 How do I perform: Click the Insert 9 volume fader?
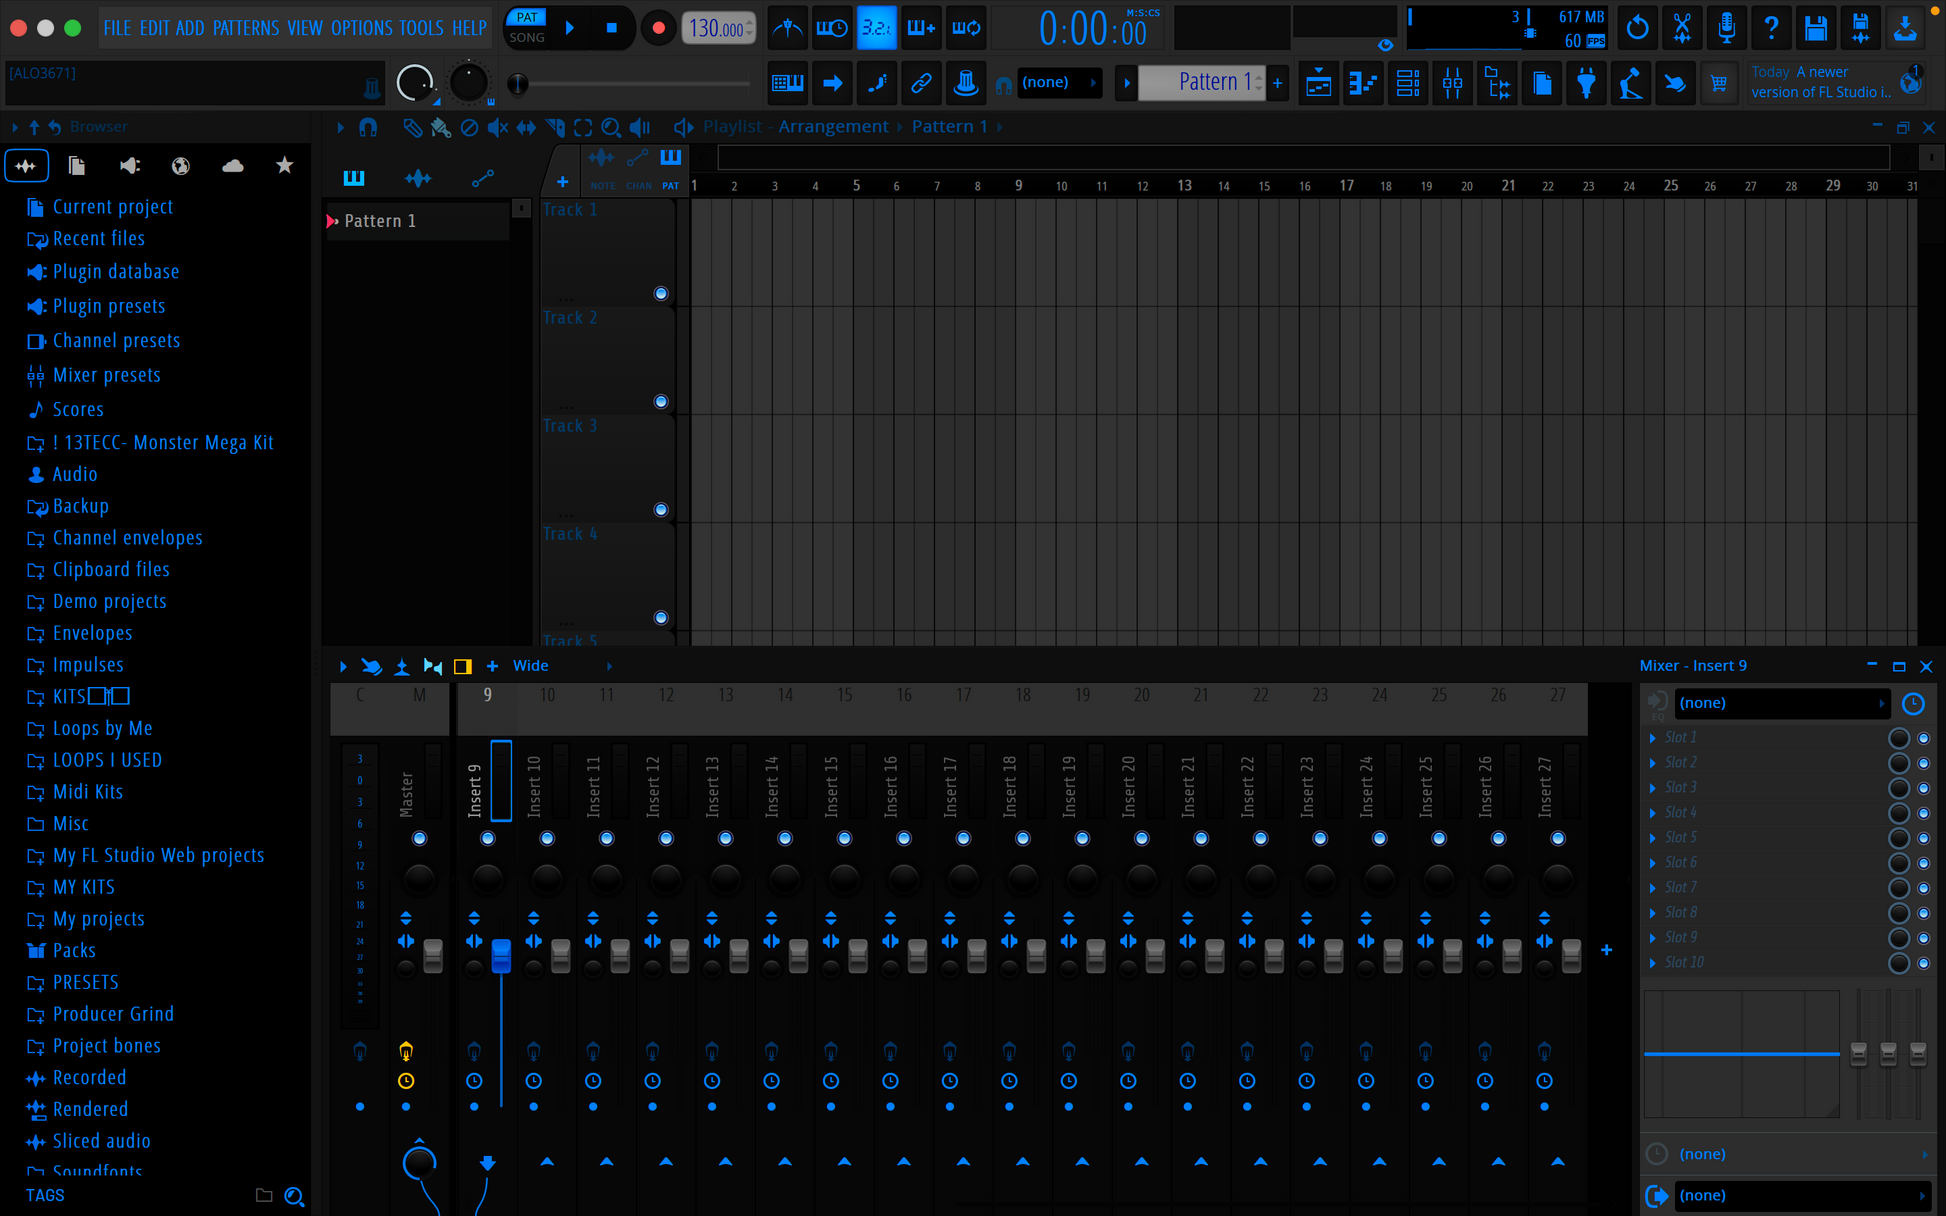click(x=501, y=955)
